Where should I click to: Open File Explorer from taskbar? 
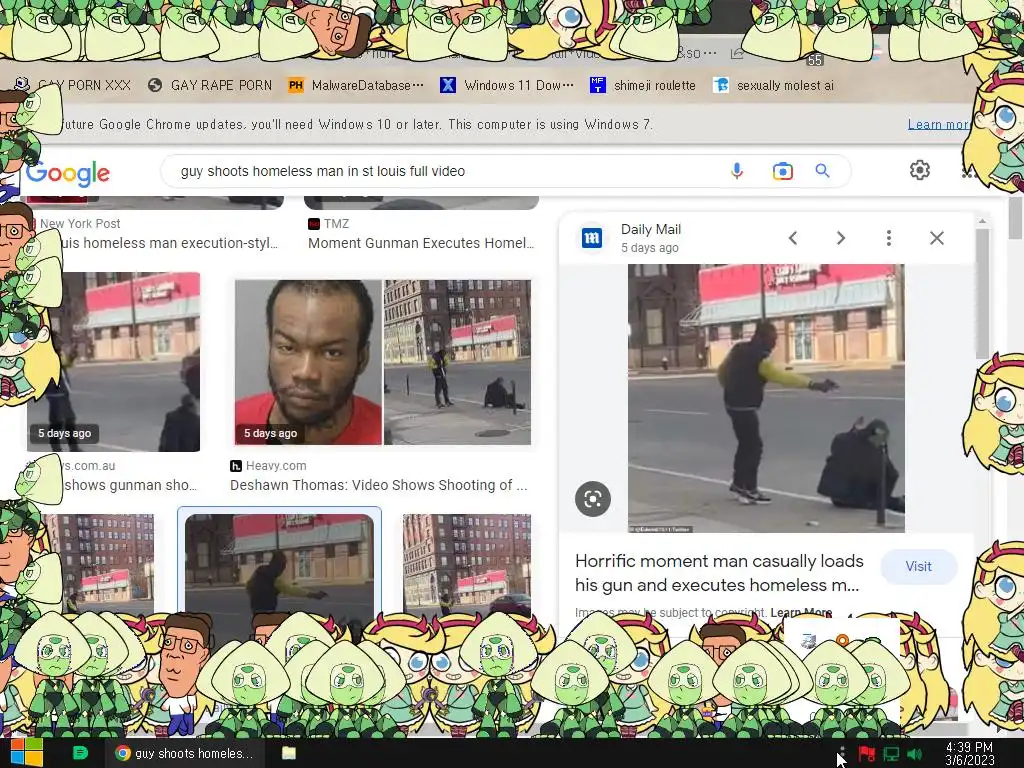tap(289, 753)
